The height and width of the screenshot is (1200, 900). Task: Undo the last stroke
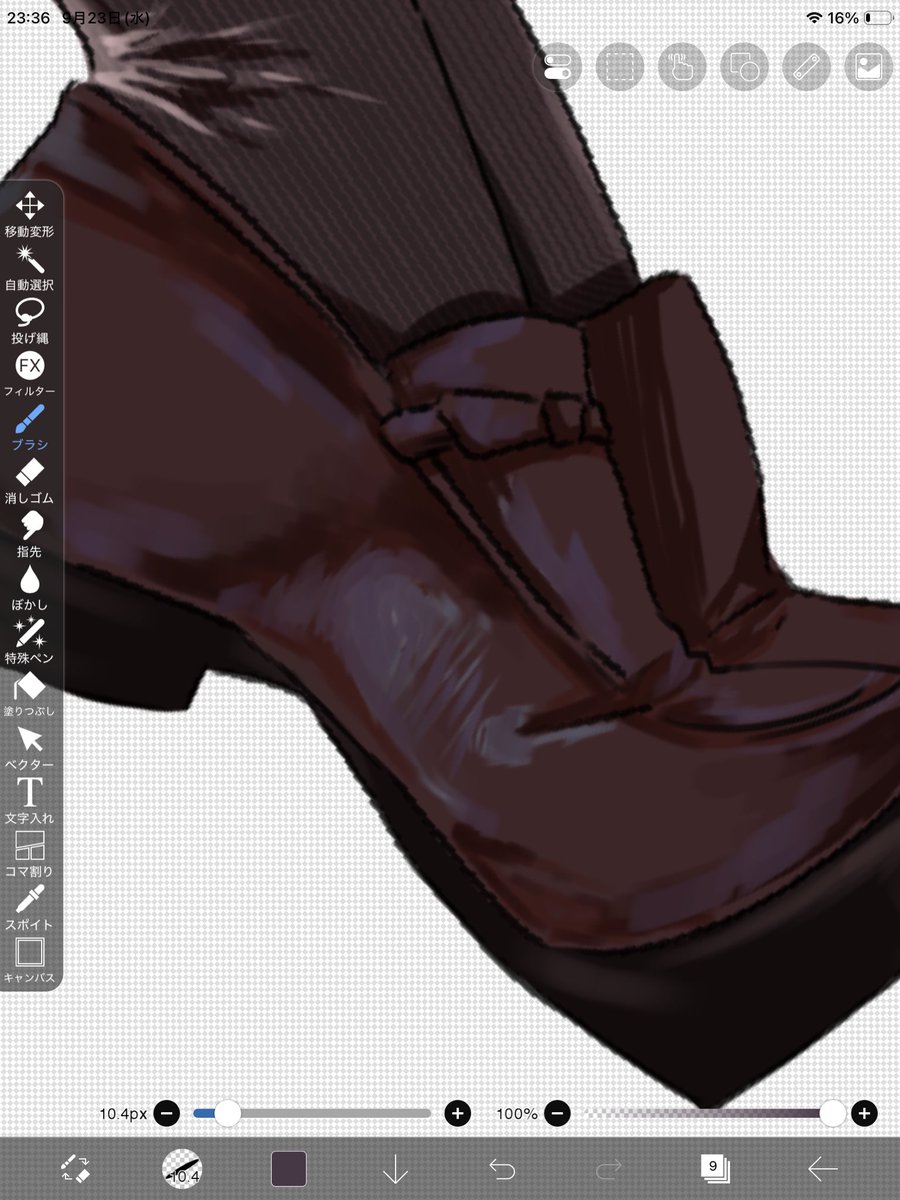pos(502,1168)
